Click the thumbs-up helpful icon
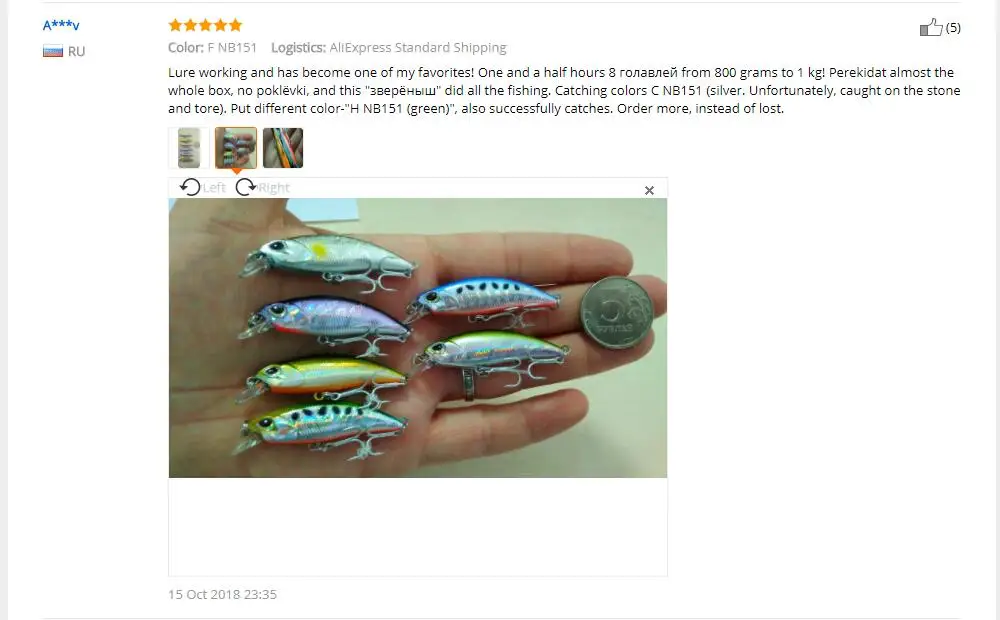 coord(930,27)
